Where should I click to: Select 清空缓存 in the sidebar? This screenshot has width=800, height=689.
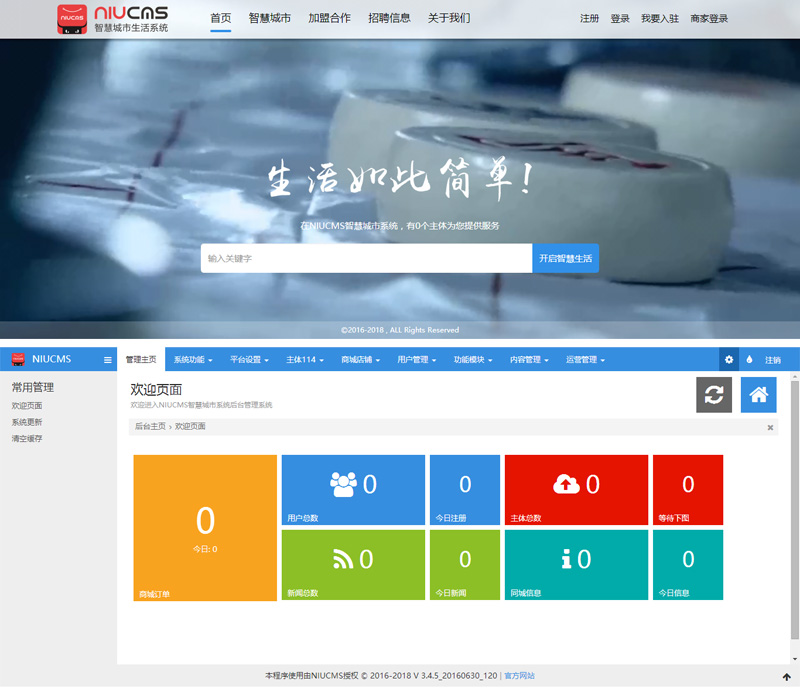click(x=27, y=438)
